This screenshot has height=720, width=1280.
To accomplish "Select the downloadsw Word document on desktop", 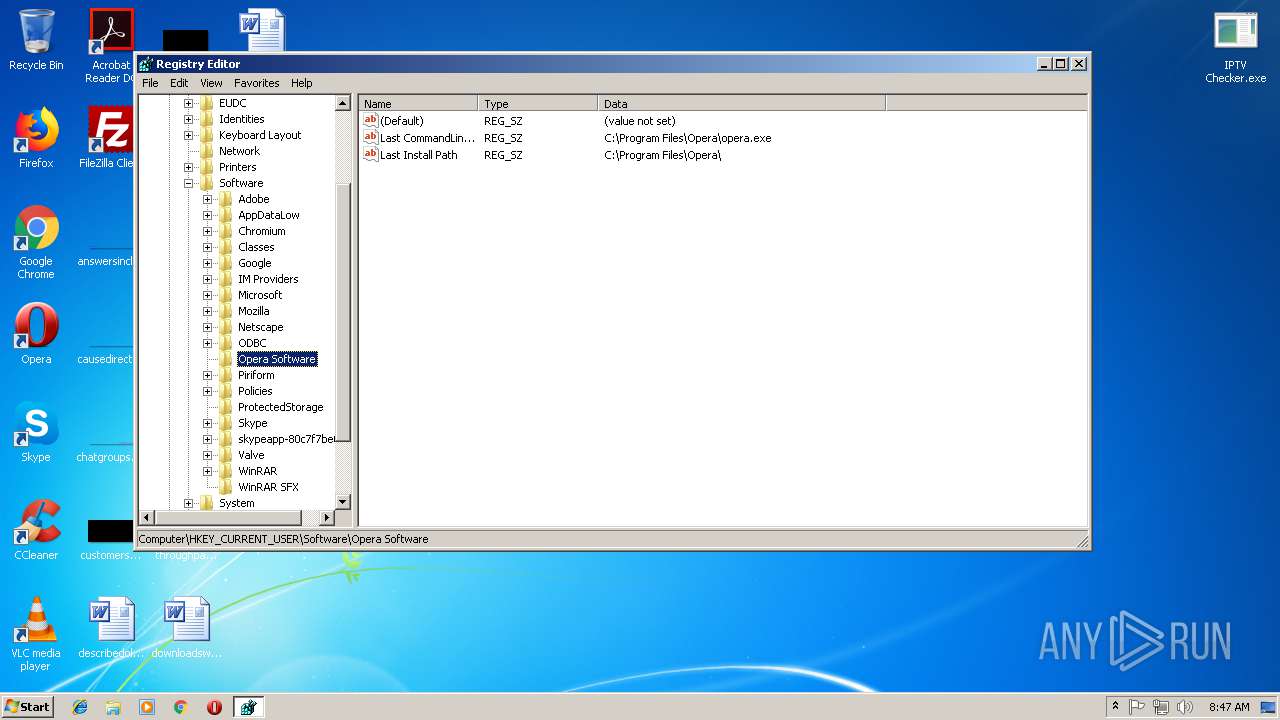I will (x=187, y=628).
